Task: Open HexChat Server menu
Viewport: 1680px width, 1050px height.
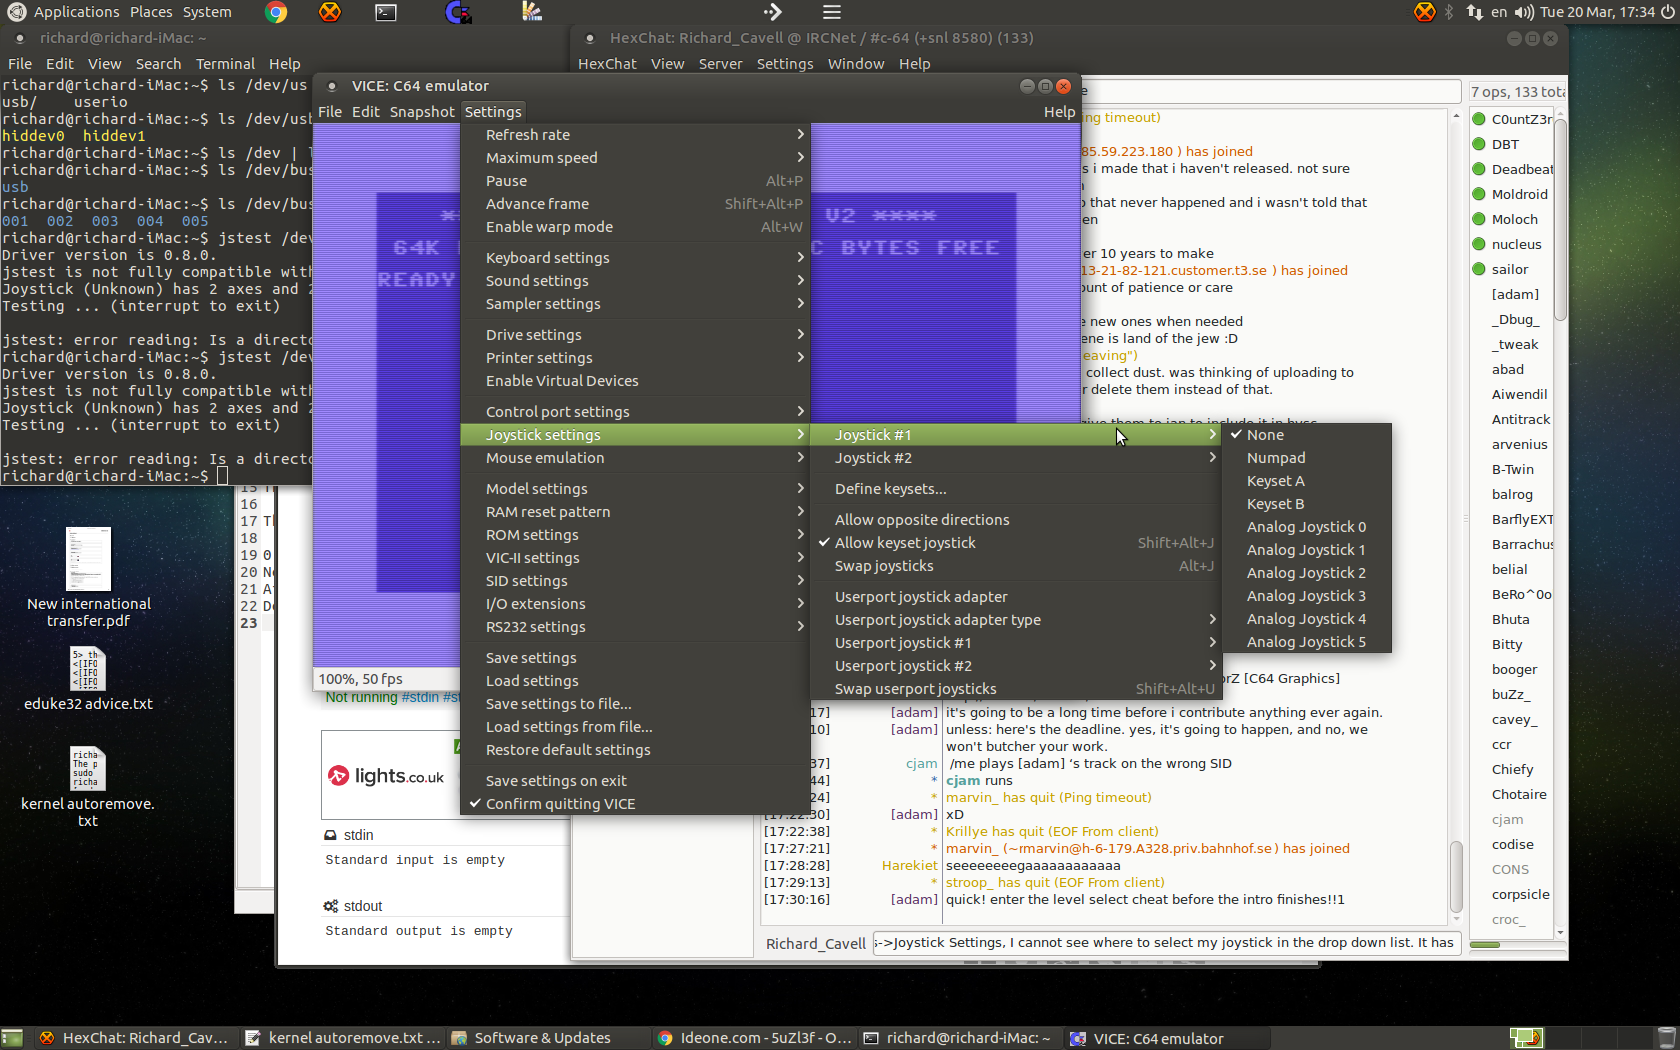Action: [x=720, y=64]
